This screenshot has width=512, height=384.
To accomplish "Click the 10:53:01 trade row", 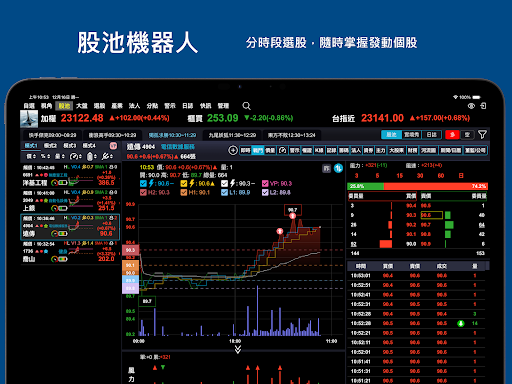I will coord(417,276).
